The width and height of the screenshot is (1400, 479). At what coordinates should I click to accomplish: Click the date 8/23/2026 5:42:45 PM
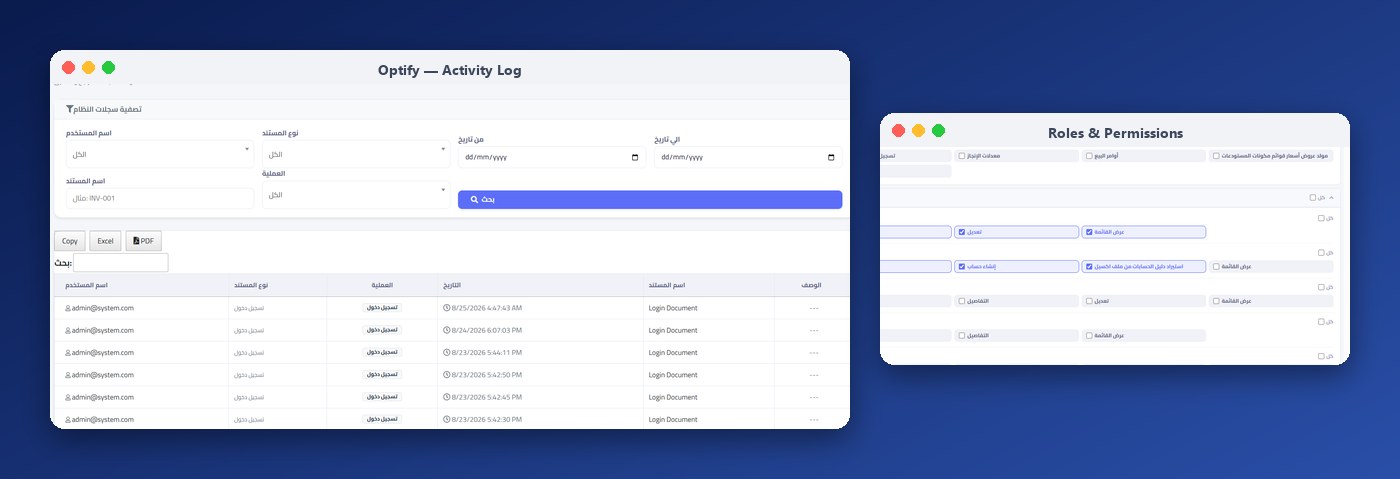pos(486,397)
